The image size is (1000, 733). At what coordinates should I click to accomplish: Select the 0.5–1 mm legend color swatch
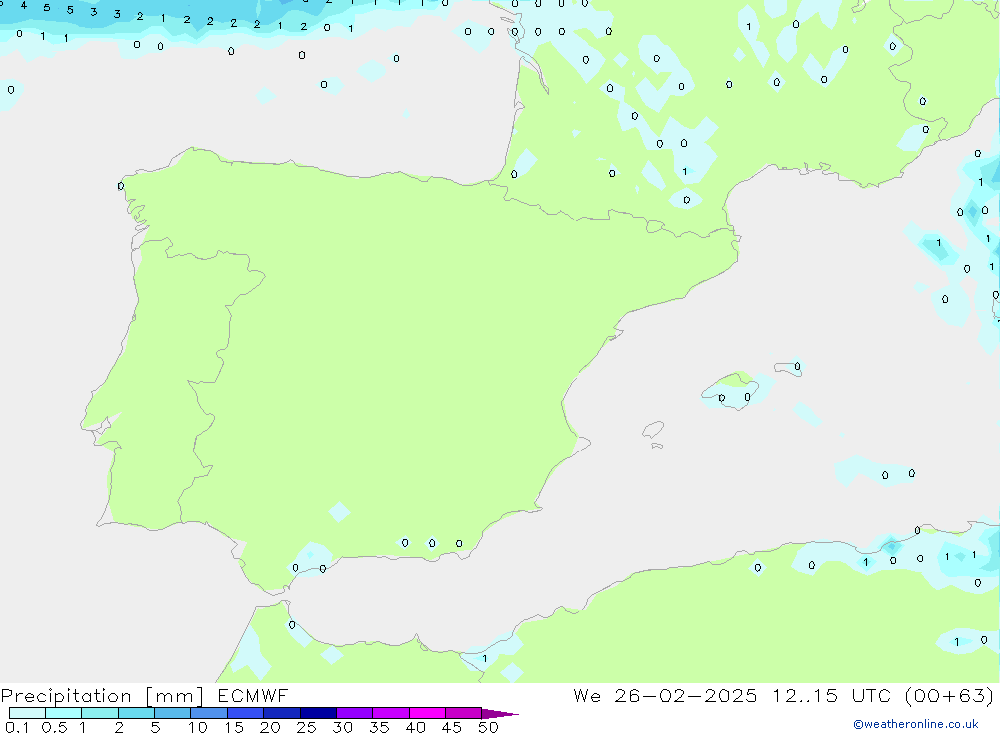pyautogui.click(x=64, y=713)
